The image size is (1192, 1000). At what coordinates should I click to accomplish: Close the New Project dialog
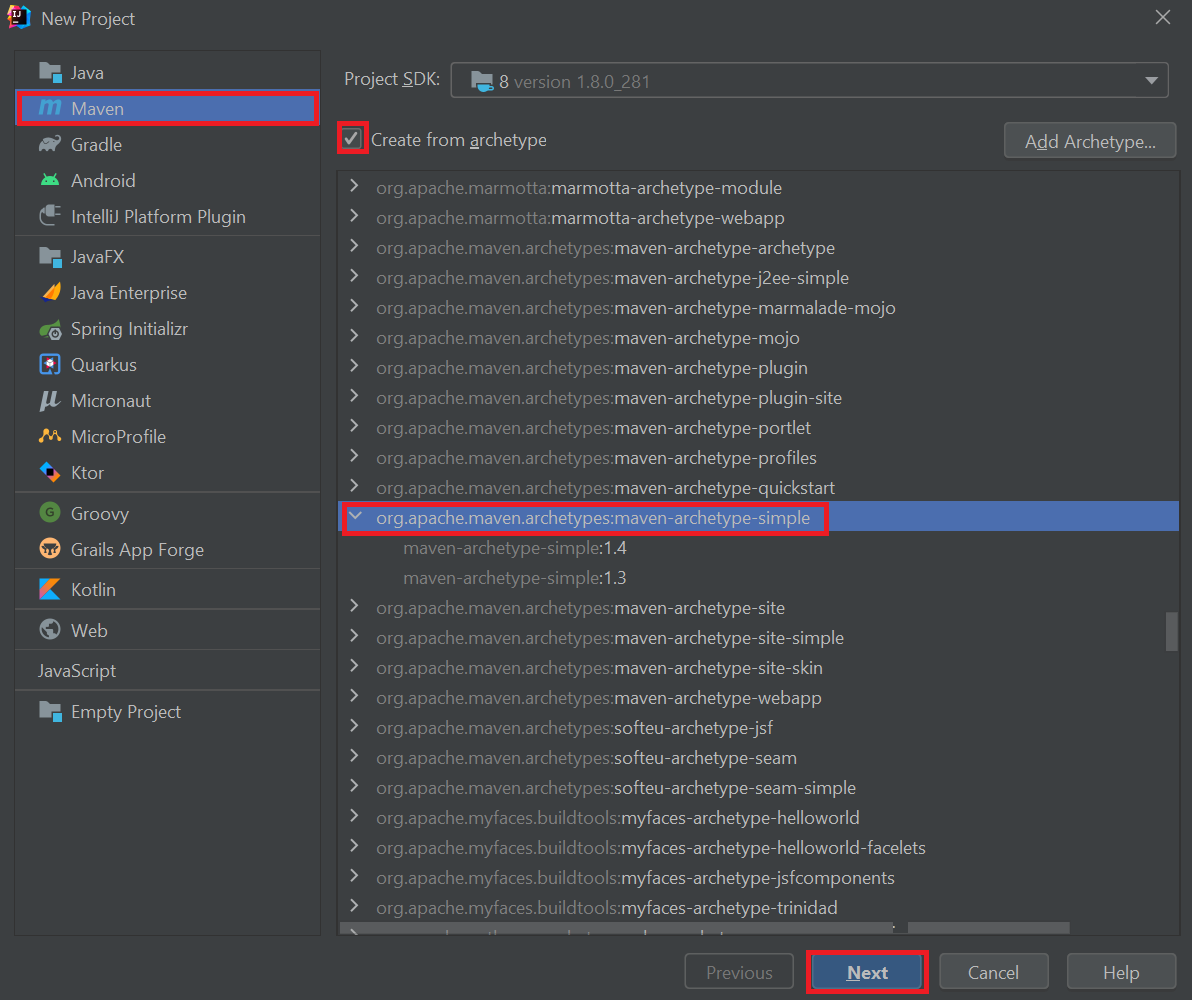pos(1163,17)
